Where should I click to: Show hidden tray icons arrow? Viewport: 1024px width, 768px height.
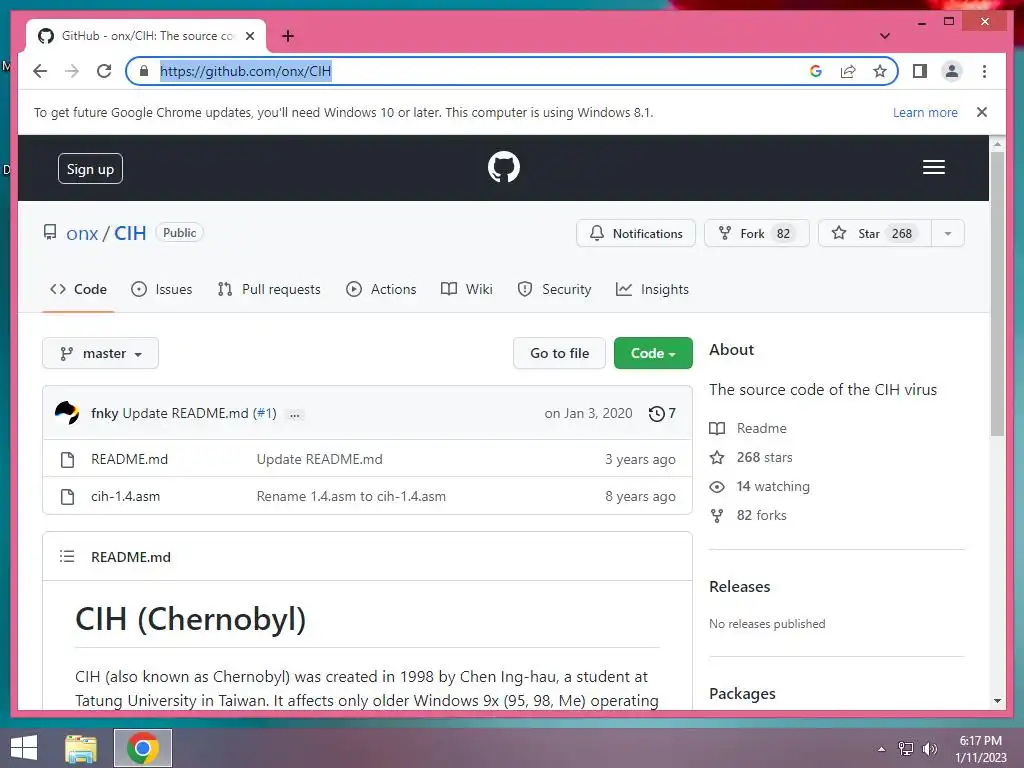point(881,749)
